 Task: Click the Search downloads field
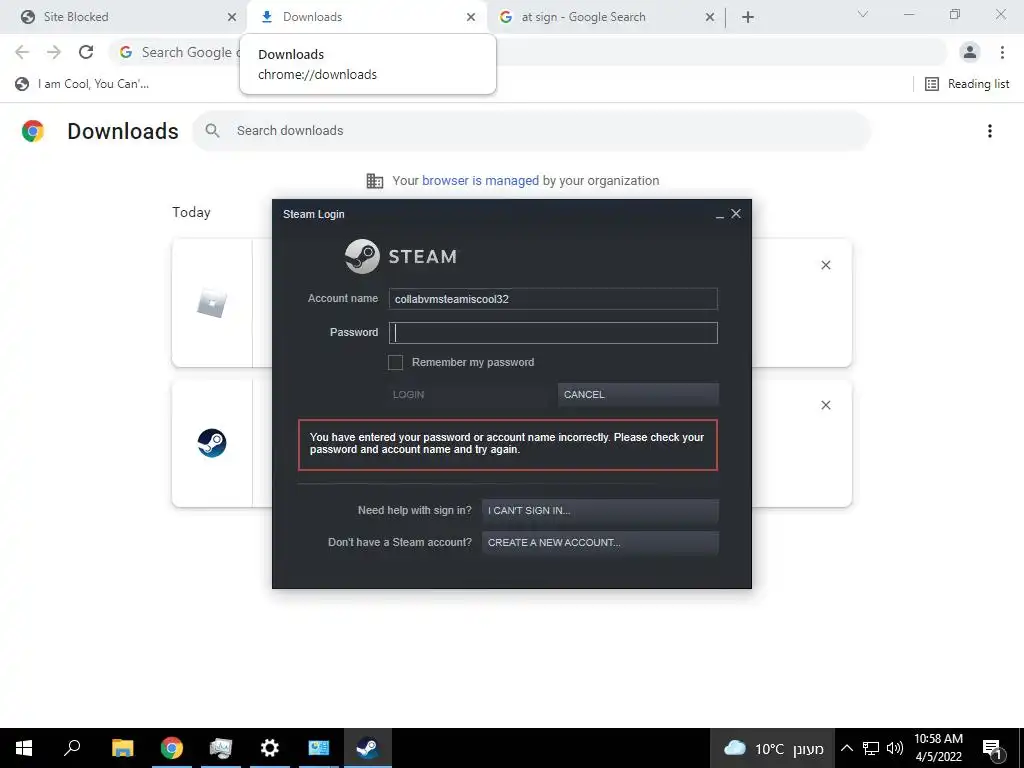click(532, 131)
